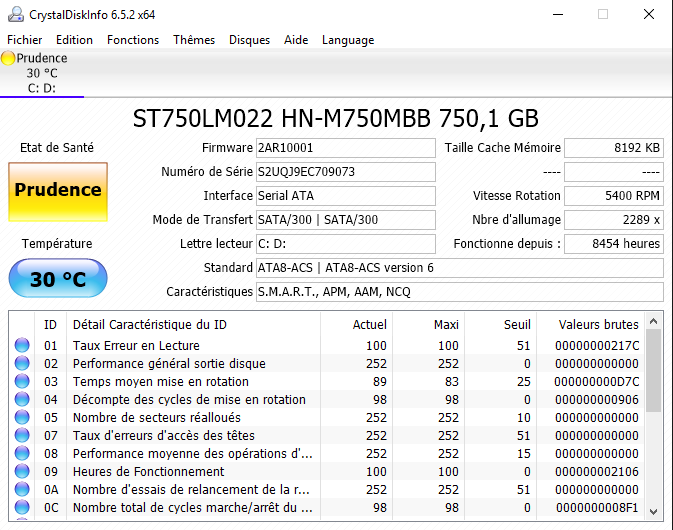
Task: Click the power-on count field 2289 x
Action: (614, 220)
